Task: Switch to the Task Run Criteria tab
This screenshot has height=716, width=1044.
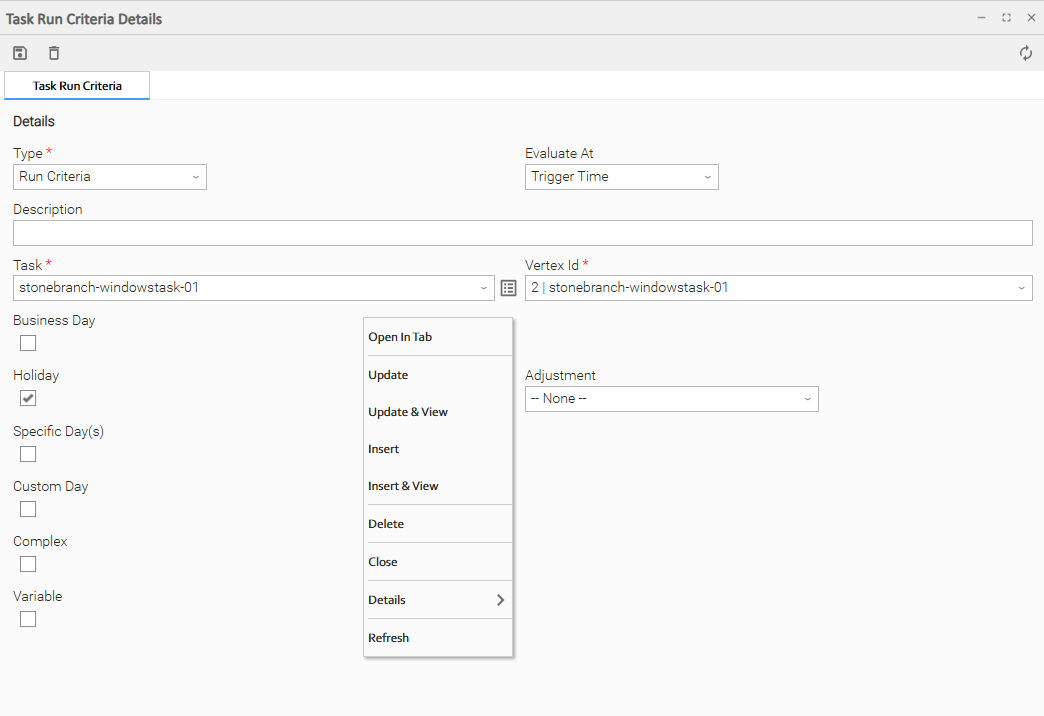Action: [x=77, y=86]
